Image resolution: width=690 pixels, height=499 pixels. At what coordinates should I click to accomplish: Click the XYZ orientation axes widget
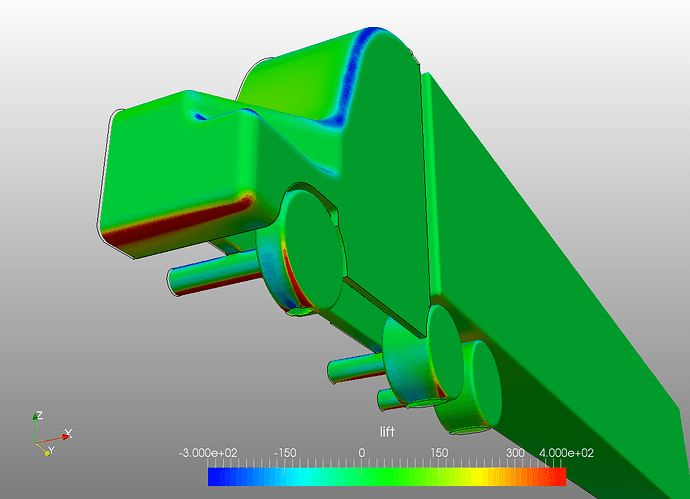tap(52, 433)
